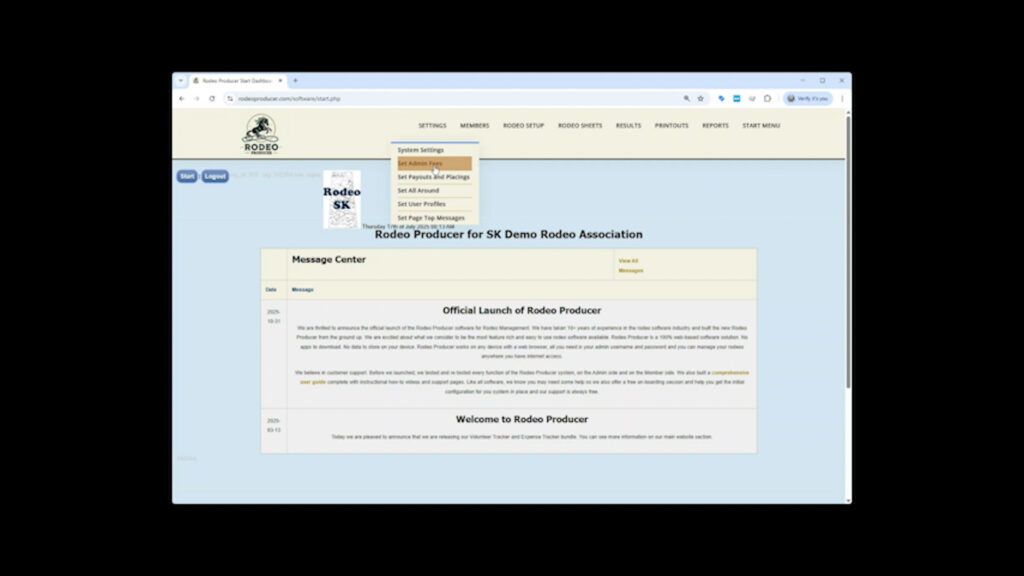Image resolution: width=1024 pixels, height=576 pixels.
Task: Open the Chrome three-dot menu icon
Action: 840,98
